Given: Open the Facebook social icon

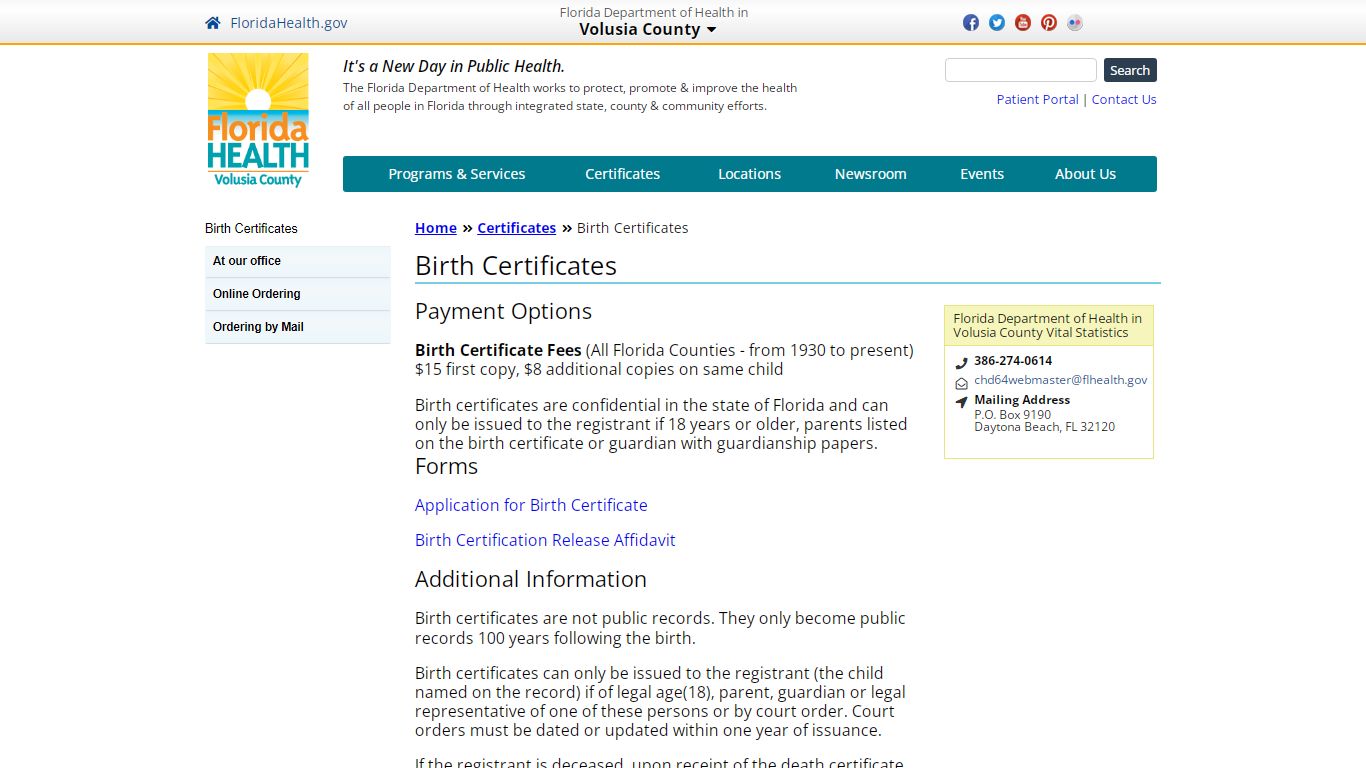Looking at the screenshot, I should tap(971, 23).
